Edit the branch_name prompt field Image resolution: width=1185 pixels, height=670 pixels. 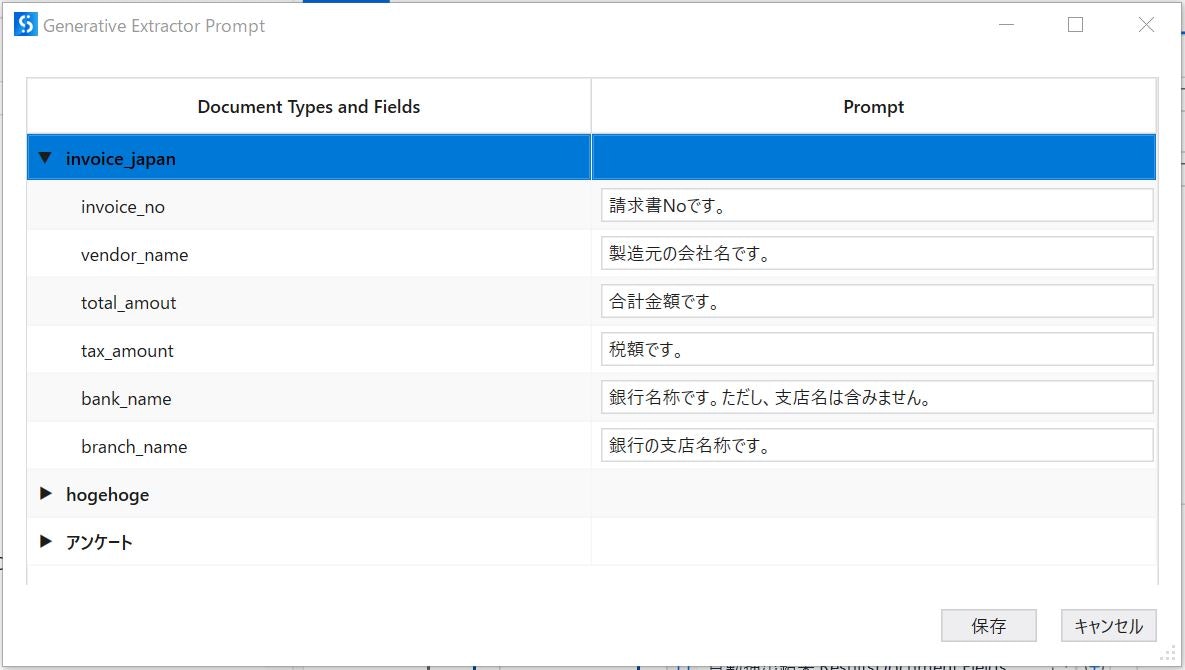coord(877,445)
